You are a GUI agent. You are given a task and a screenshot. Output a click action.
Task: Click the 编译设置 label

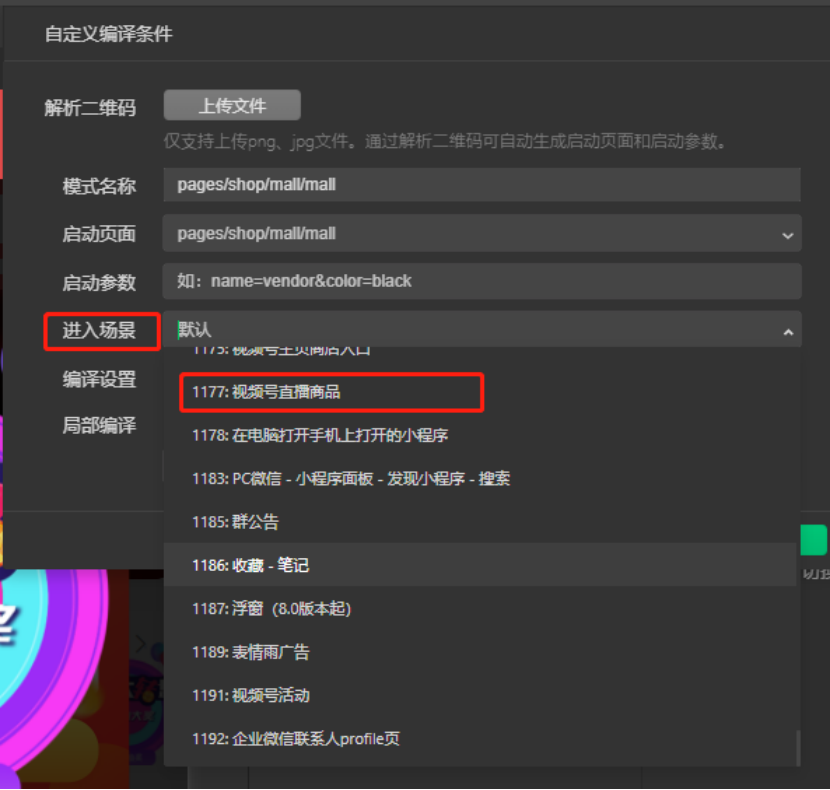(x=99, y=379)
